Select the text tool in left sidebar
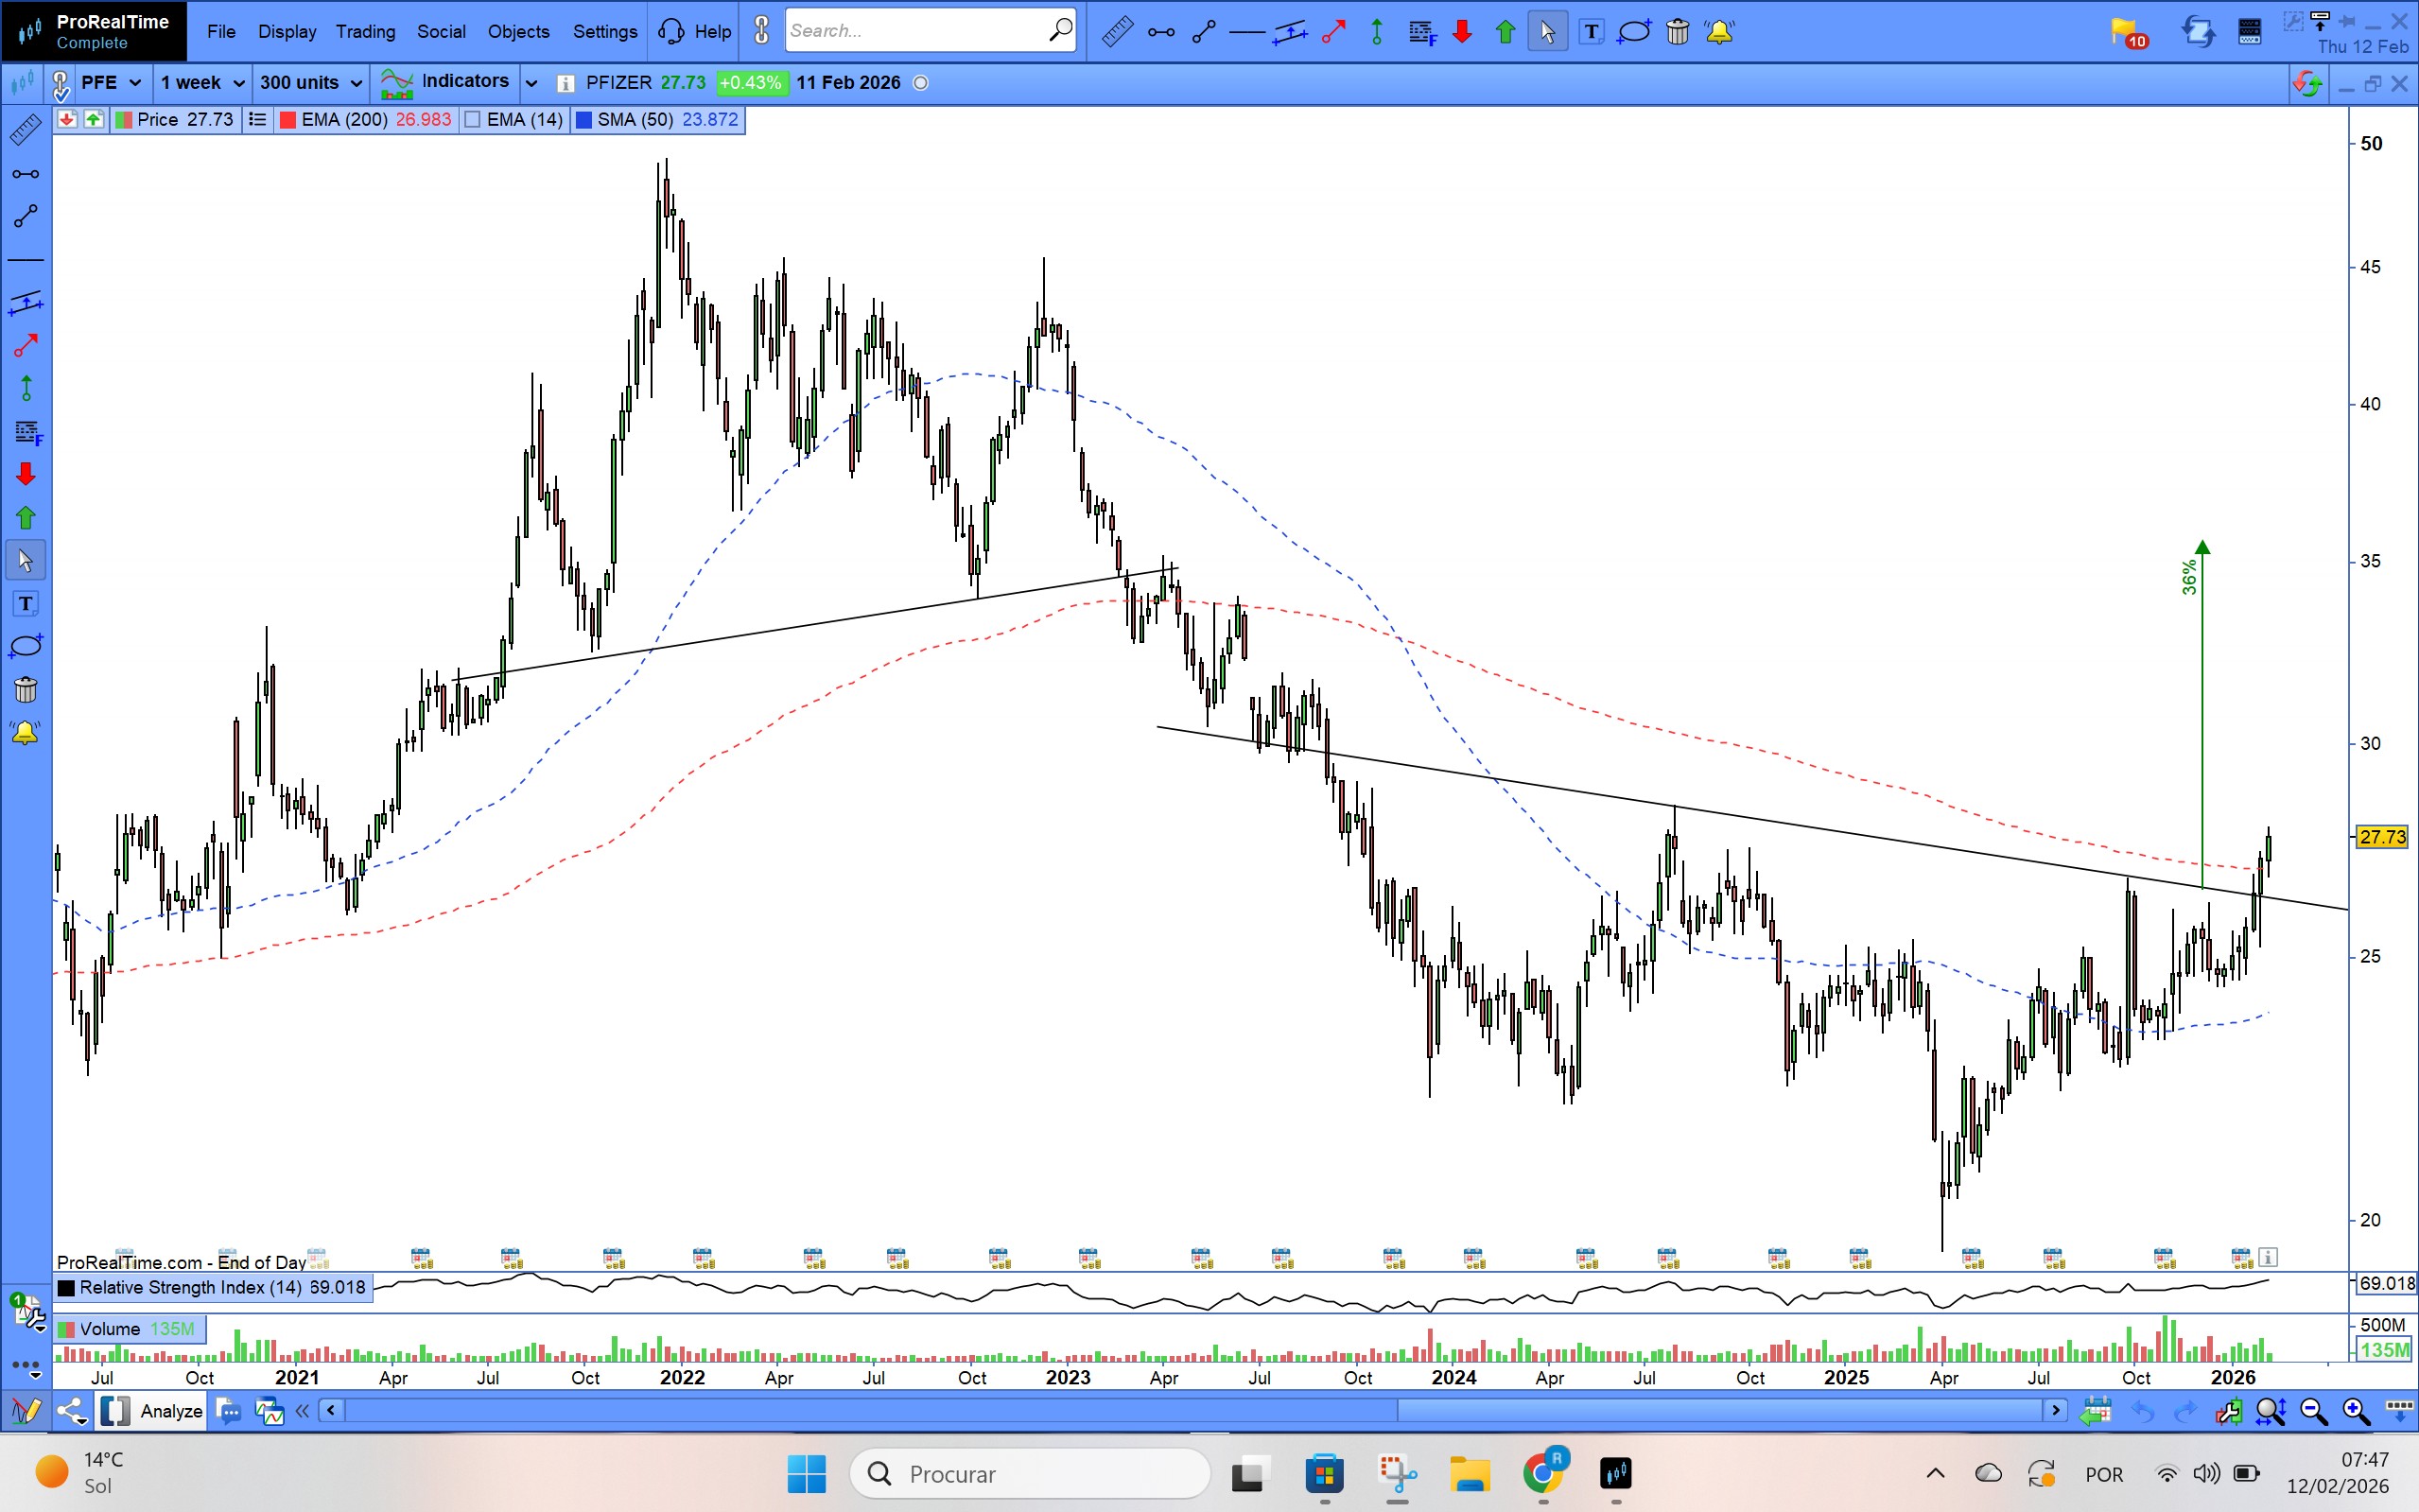Image resolution: width=2419 pixels, height=1512 pixels. tap(26, 603)
